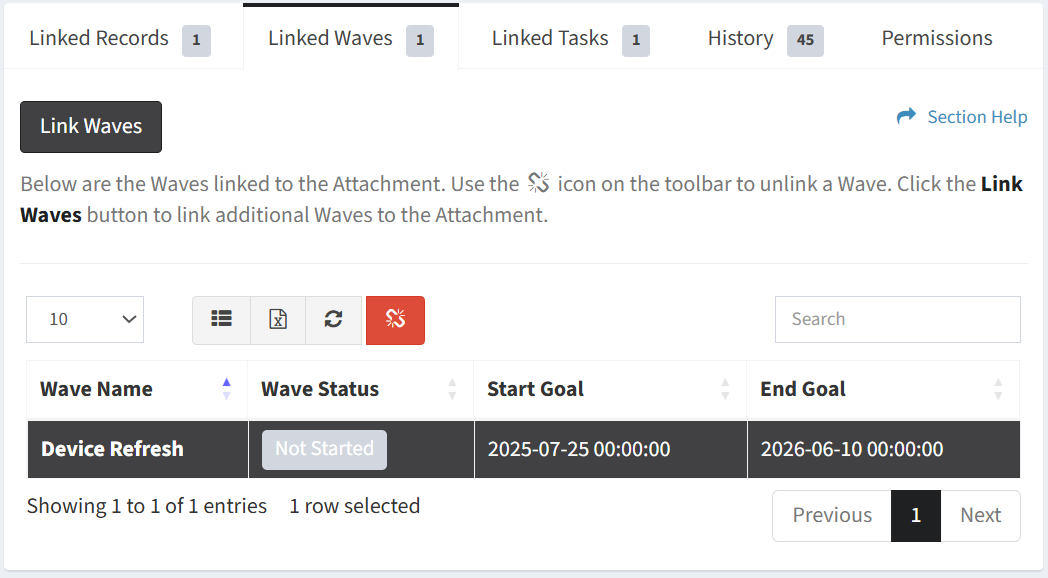
Task: Sort by End Goal column arrows
Action: (998, 389)
